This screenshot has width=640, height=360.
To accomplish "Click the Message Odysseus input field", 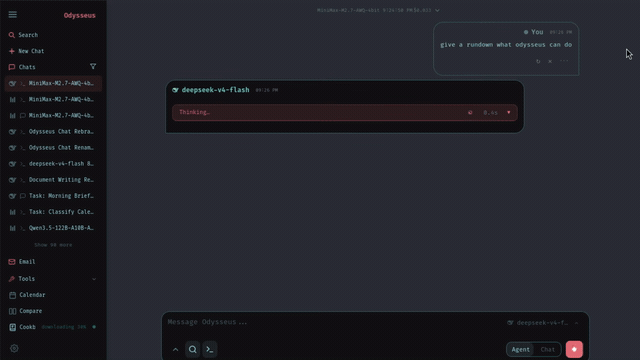I will click(x=335, y=322).
